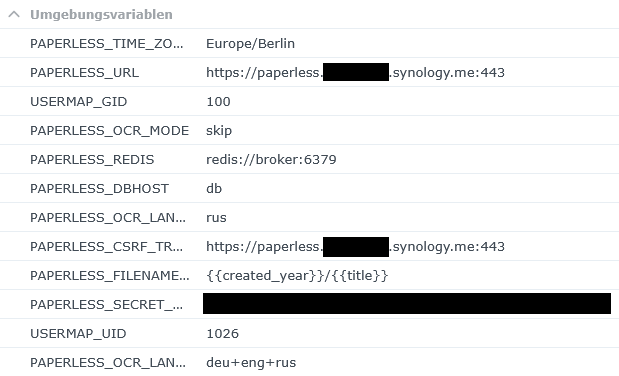Select the deu+eng+rus value
619x376 pixels.
point(251,363)
